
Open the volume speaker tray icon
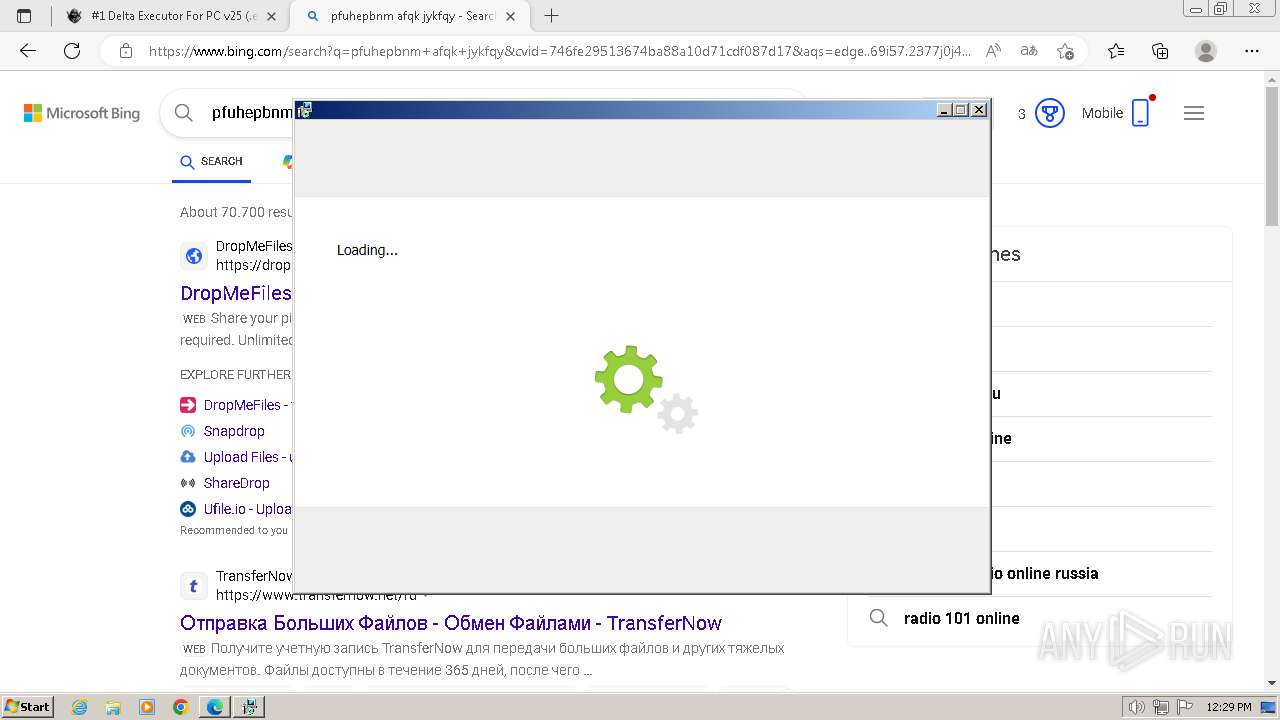point(1138,707)
